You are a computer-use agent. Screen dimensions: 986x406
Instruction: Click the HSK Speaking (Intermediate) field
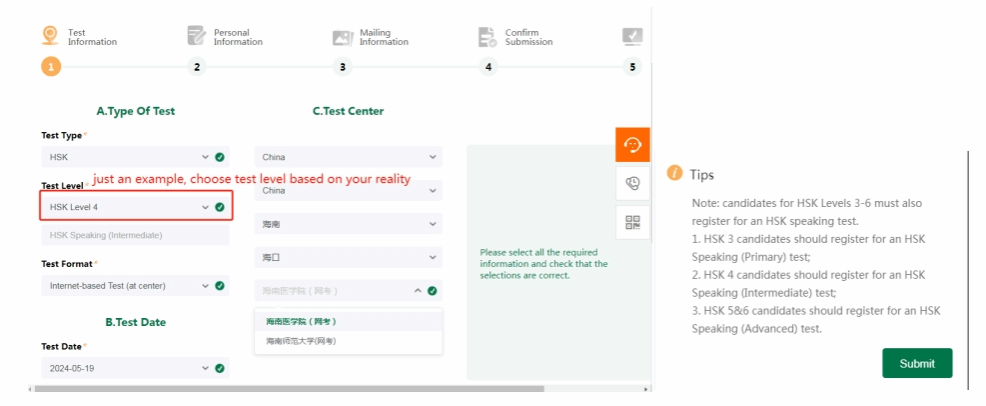click(x=134, y=235)
